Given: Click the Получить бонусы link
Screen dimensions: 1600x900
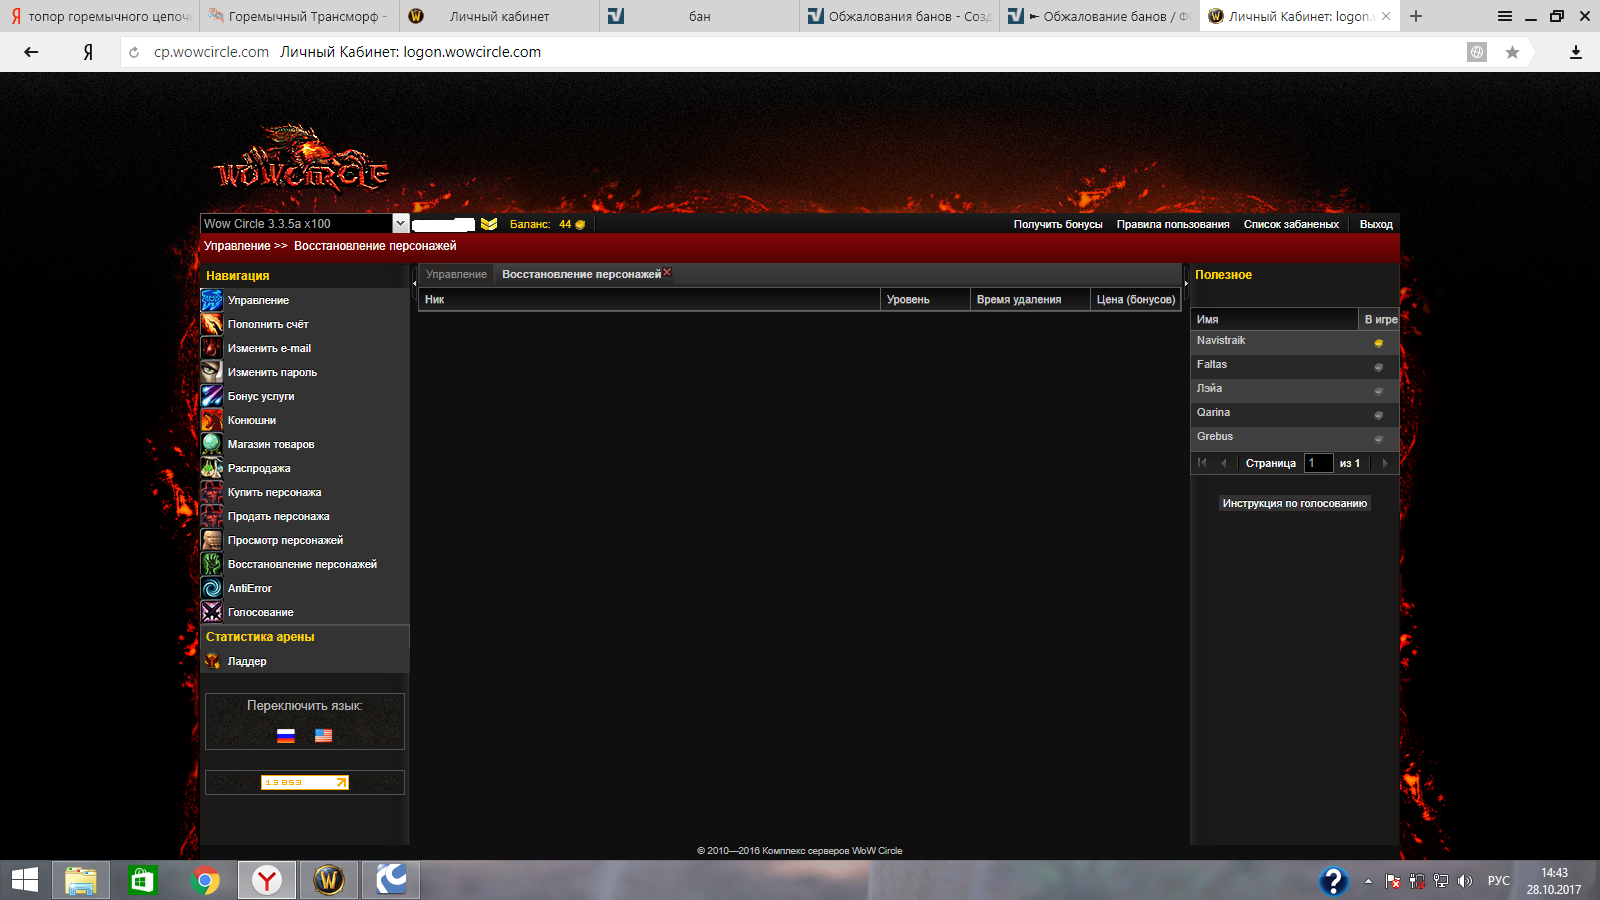Looking at the screenshot, I should (1057, 224).
